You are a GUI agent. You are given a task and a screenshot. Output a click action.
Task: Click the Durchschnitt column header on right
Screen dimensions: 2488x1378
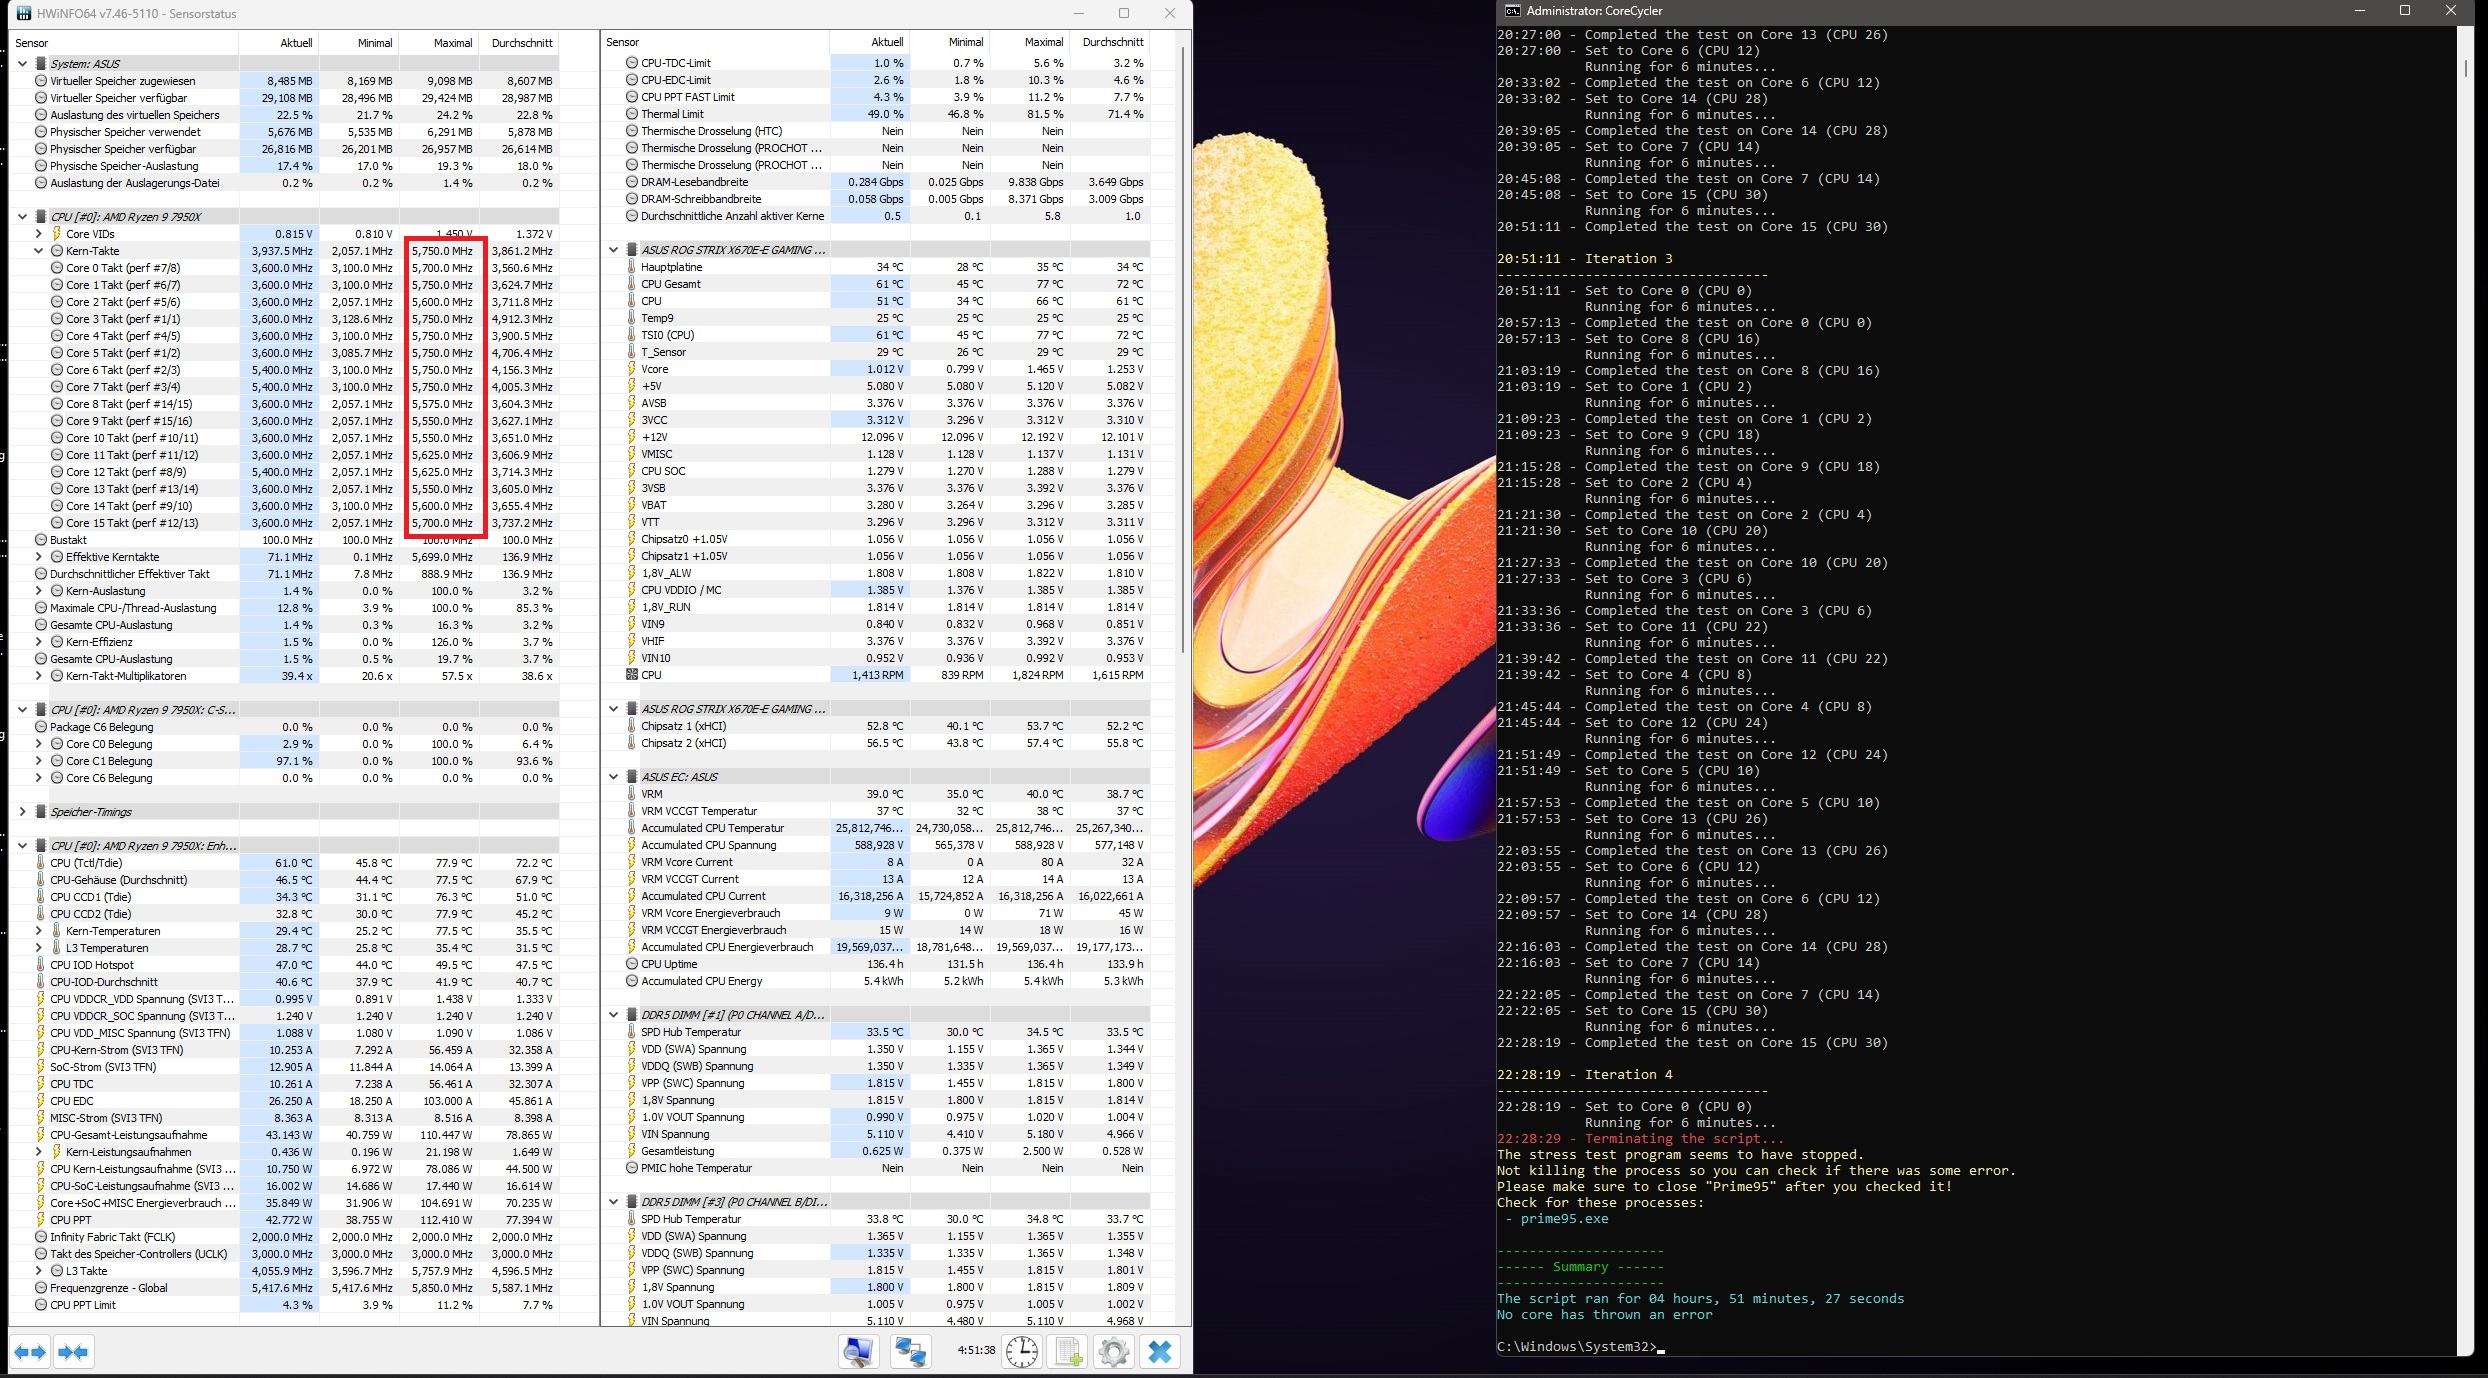point(1112,42)
